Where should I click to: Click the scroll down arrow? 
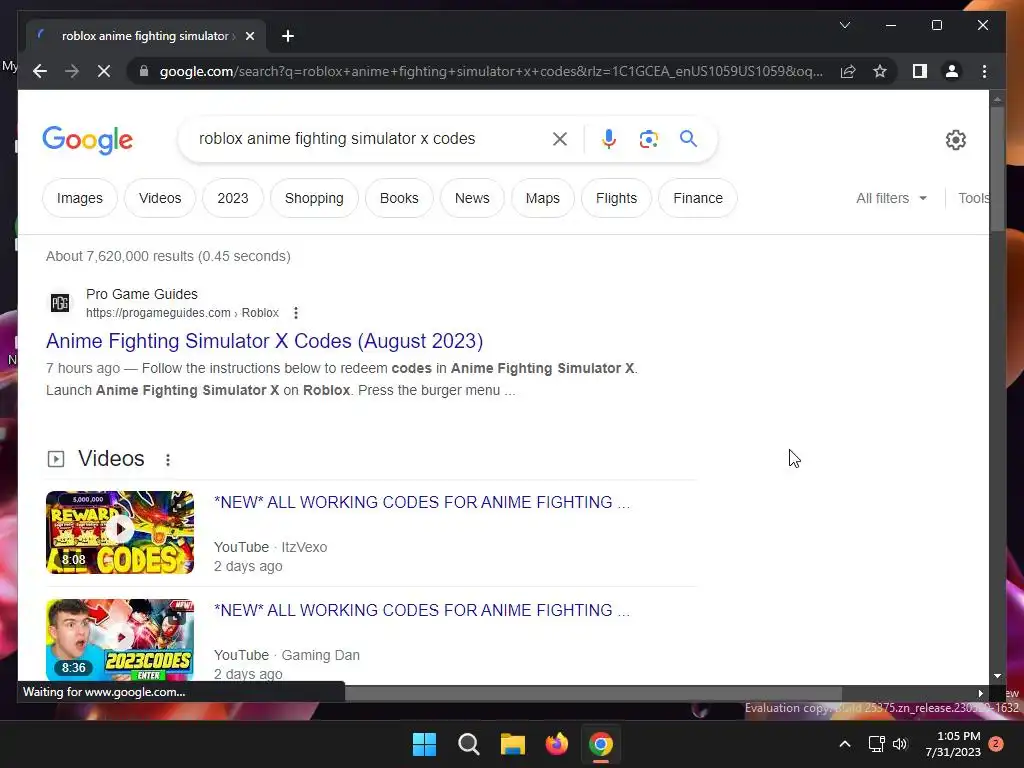(997, 677)
